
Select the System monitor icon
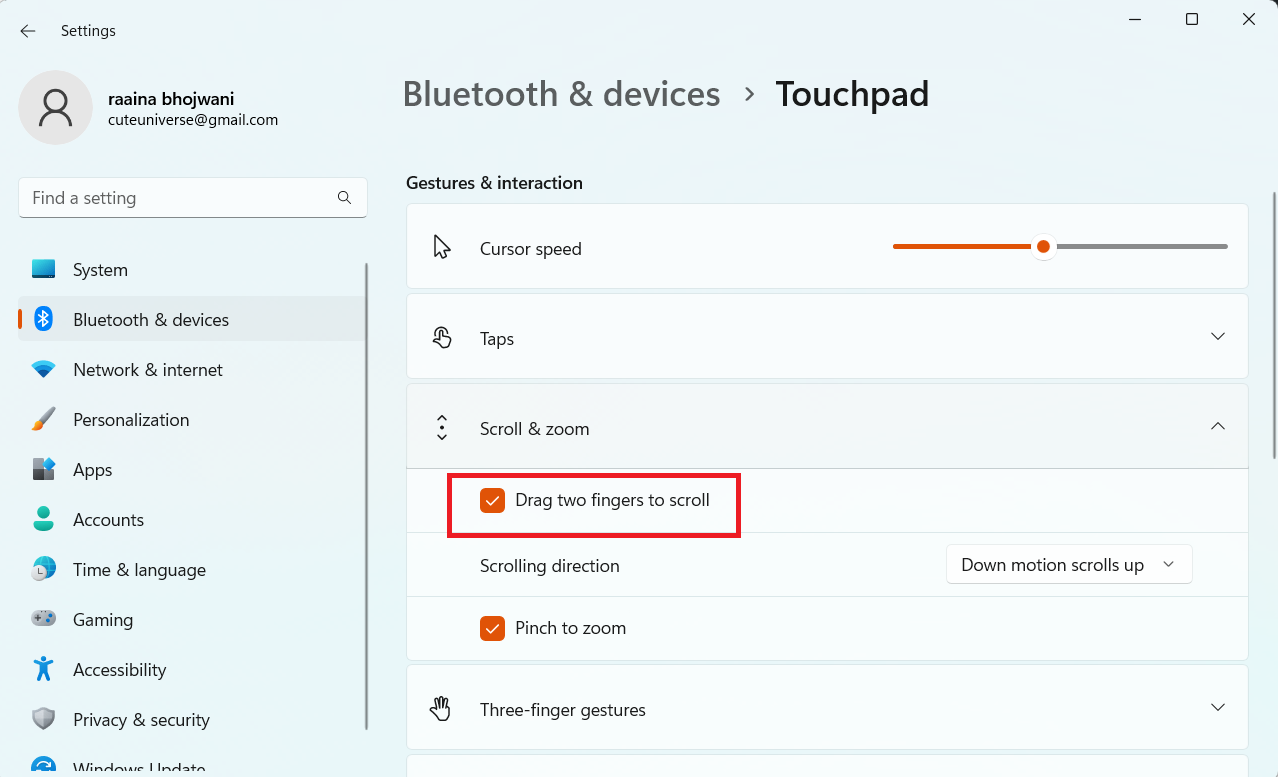[x=43, y=269]
